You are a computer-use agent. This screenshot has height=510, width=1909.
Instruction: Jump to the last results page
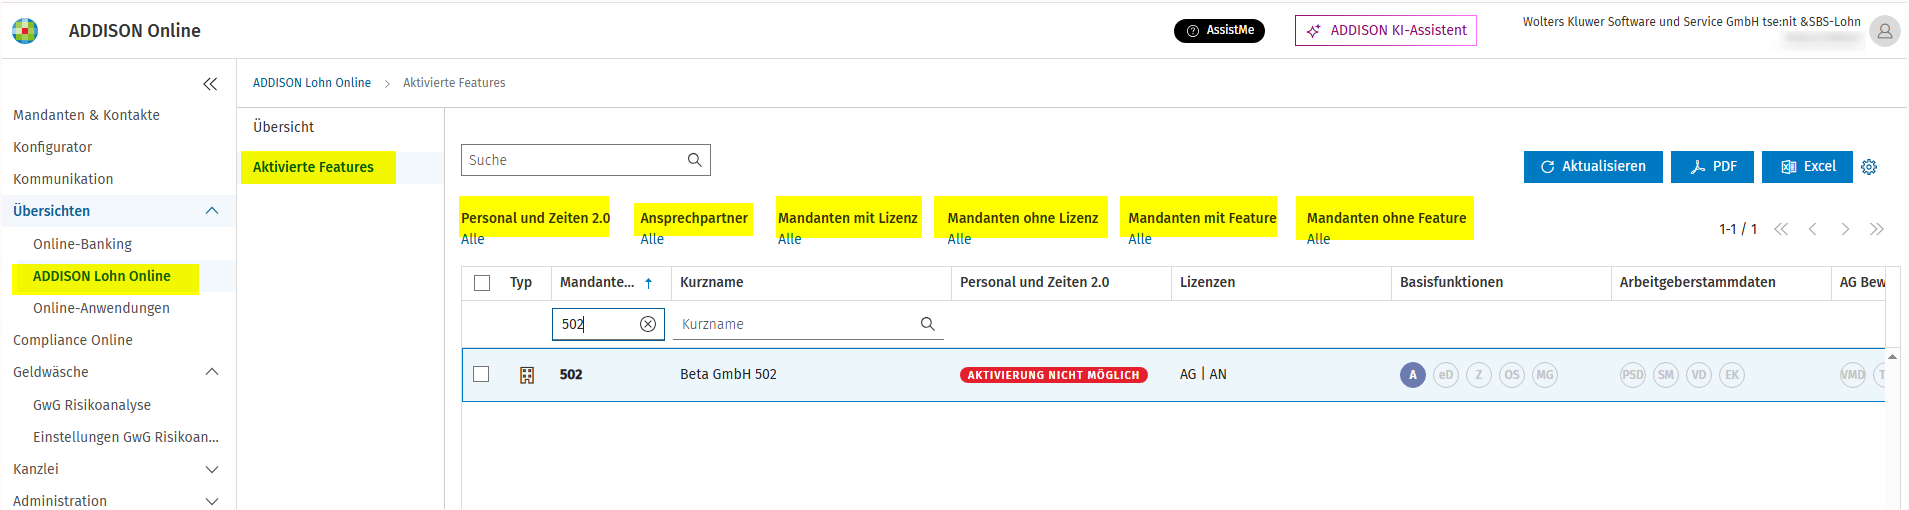1877,229
